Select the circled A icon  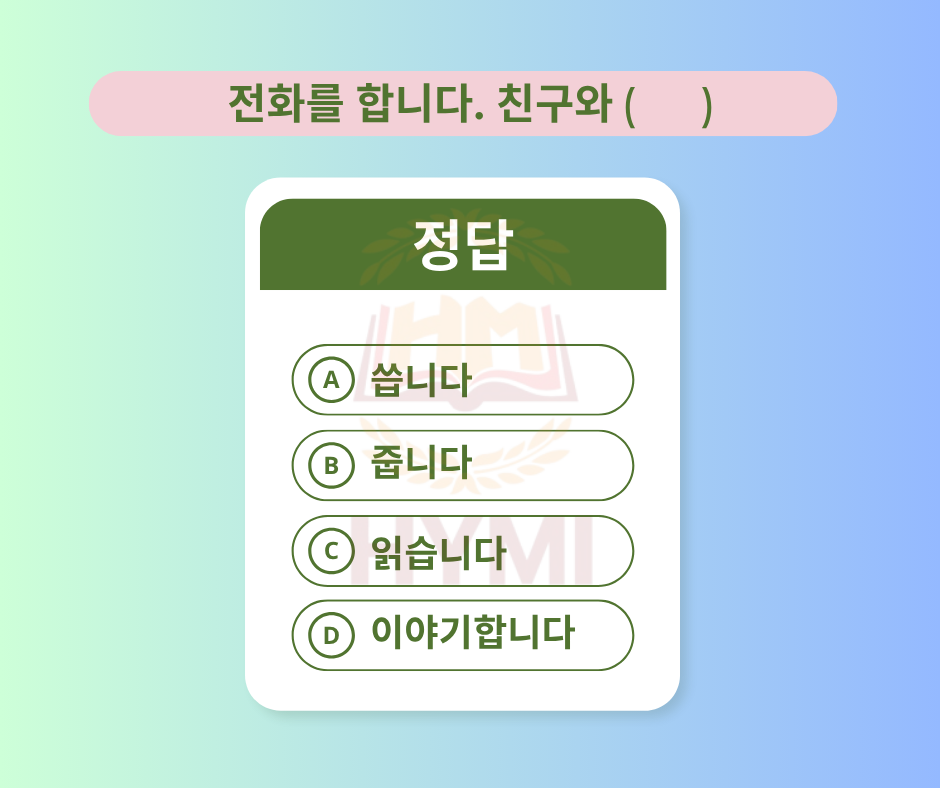[331, 380]
